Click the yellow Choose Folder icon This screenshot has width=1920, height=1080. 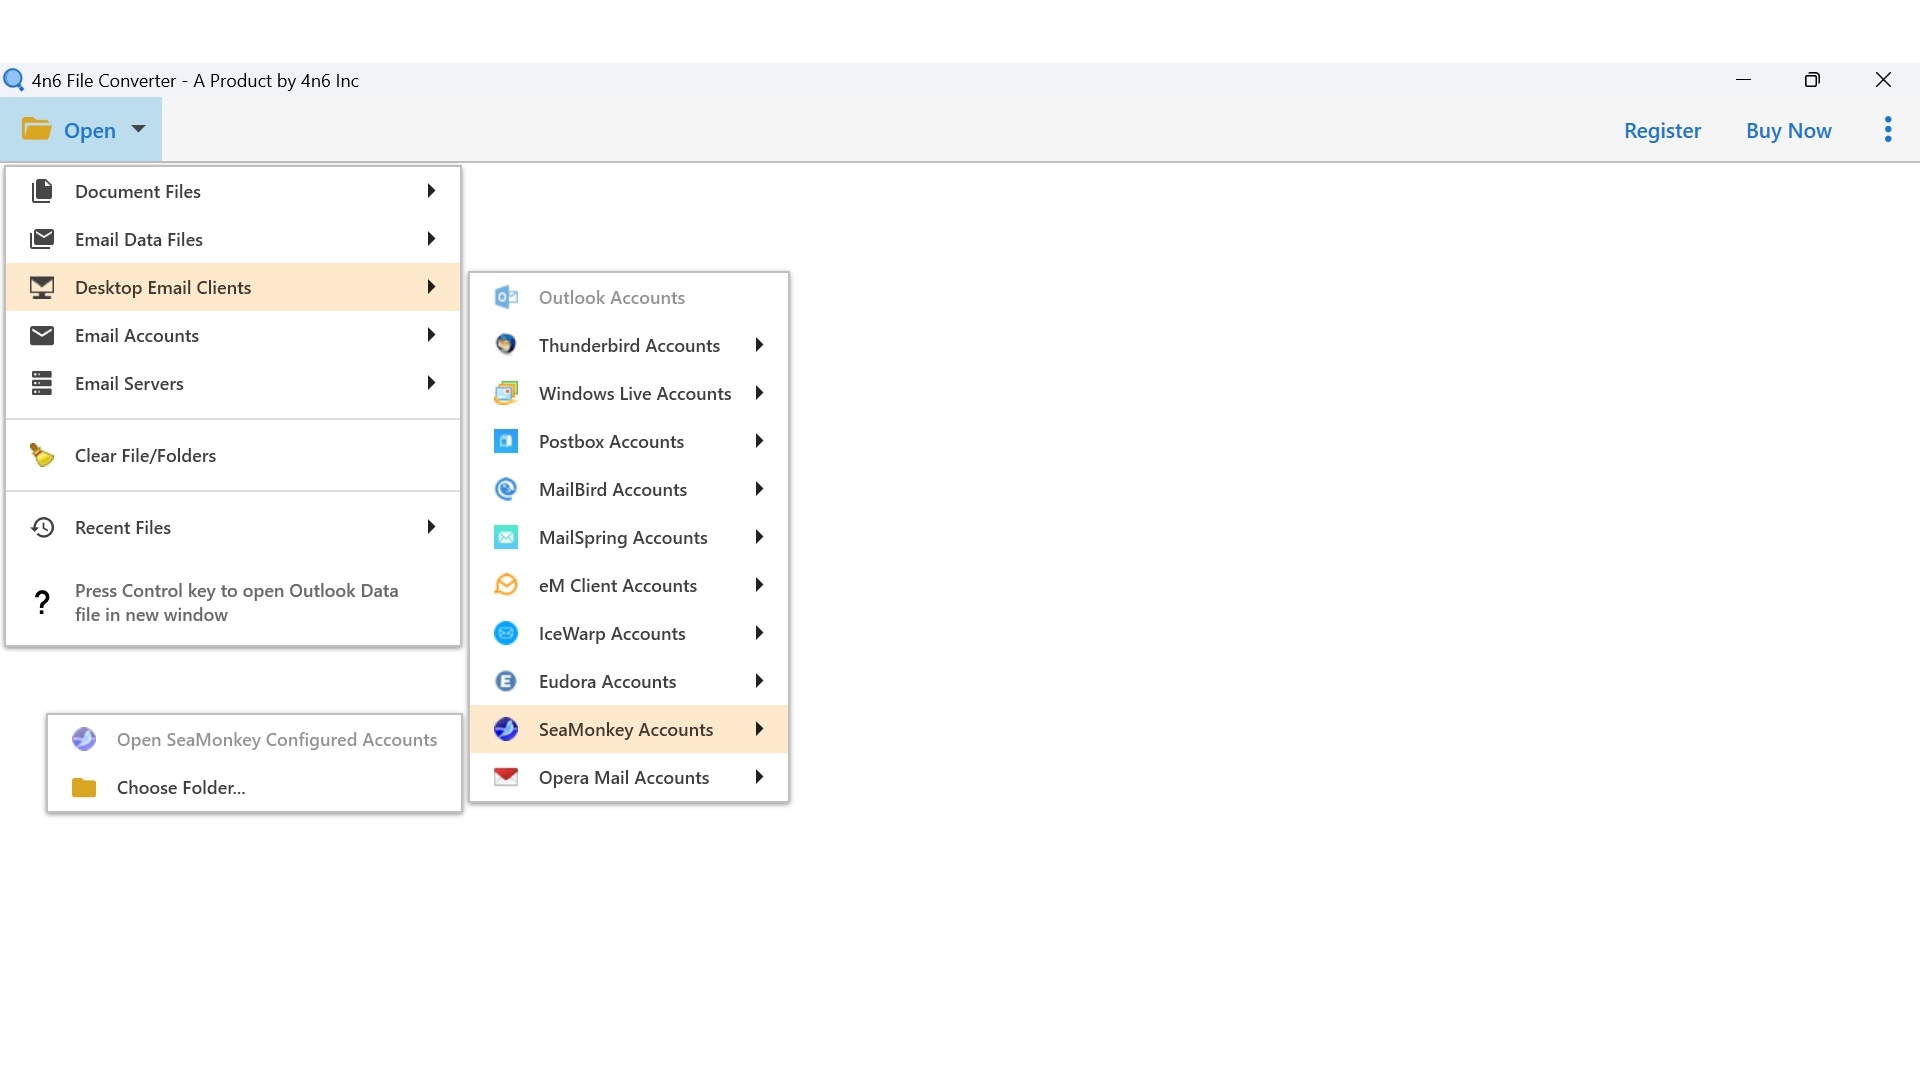click(x=84, y=788)
